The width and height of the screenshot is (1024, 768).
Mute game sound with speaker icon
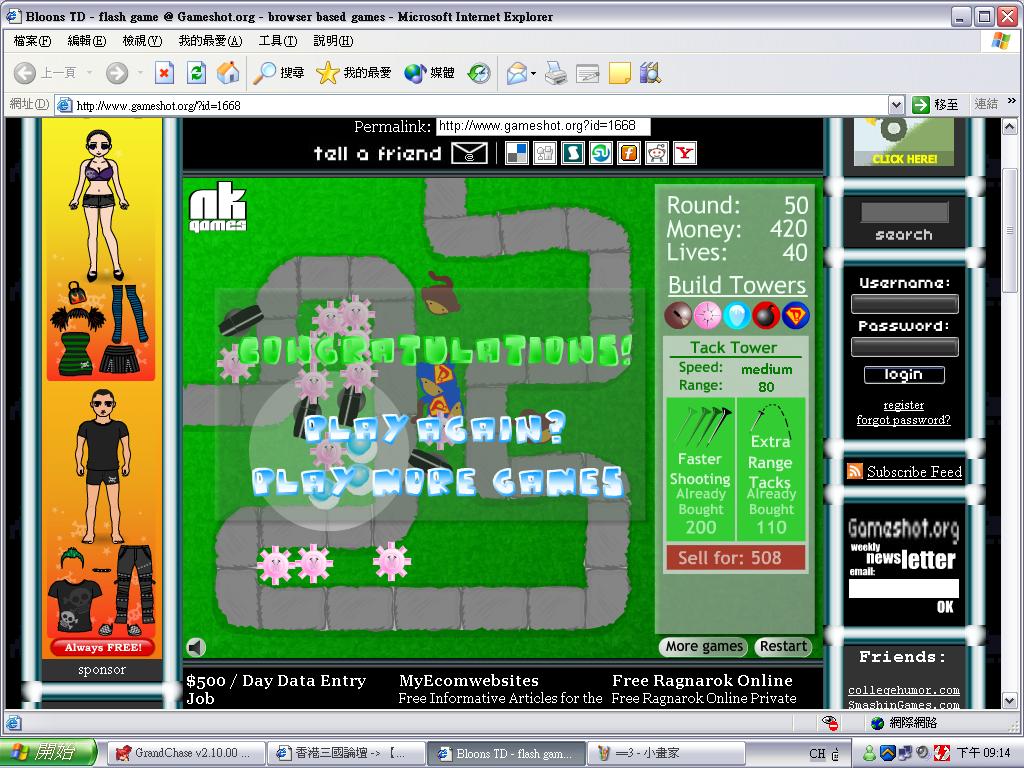point(196,647)
